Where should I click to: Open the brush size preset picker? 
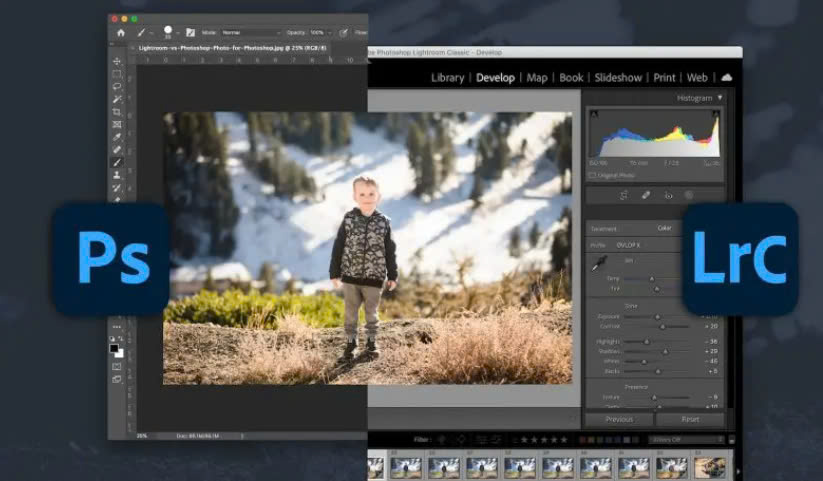[x=170, y=33]
